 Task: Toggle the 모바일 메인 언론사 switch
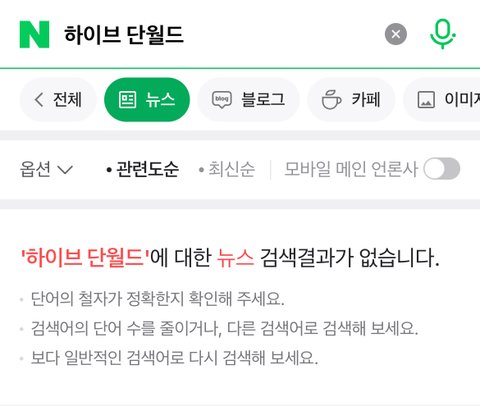[442, 169]
